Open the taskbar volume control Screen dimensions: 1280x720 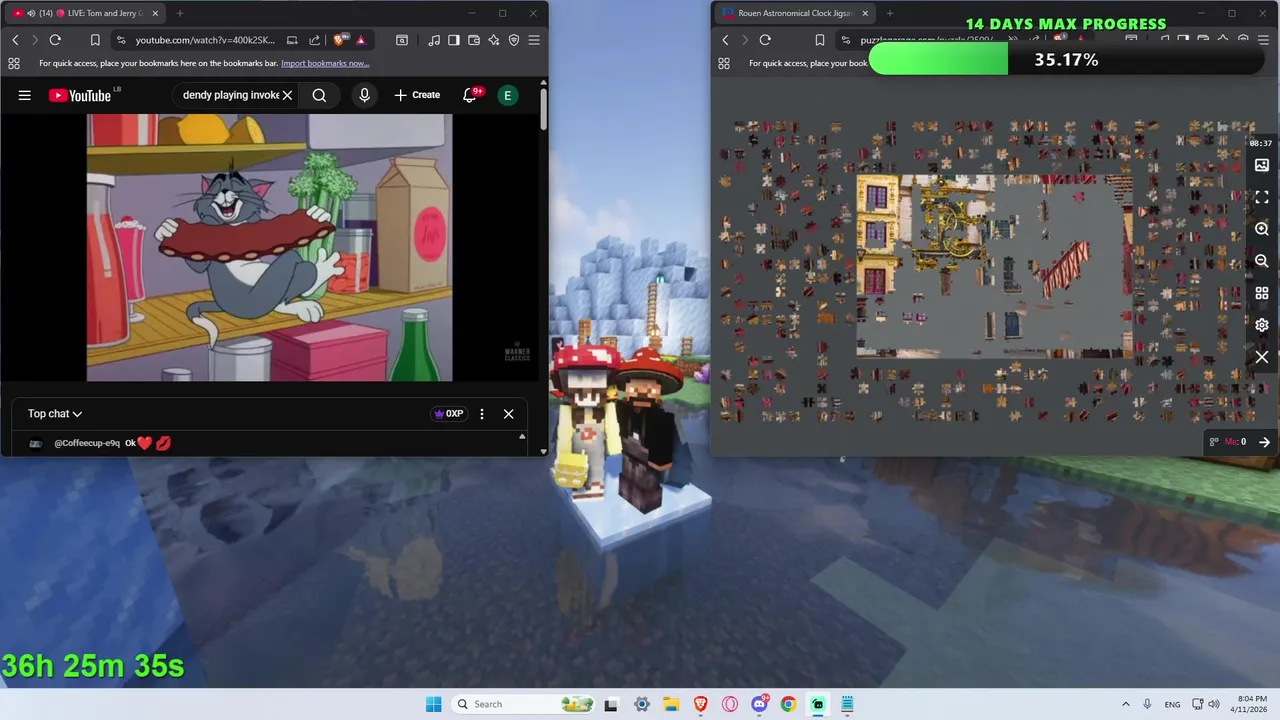click(1214, 704)
